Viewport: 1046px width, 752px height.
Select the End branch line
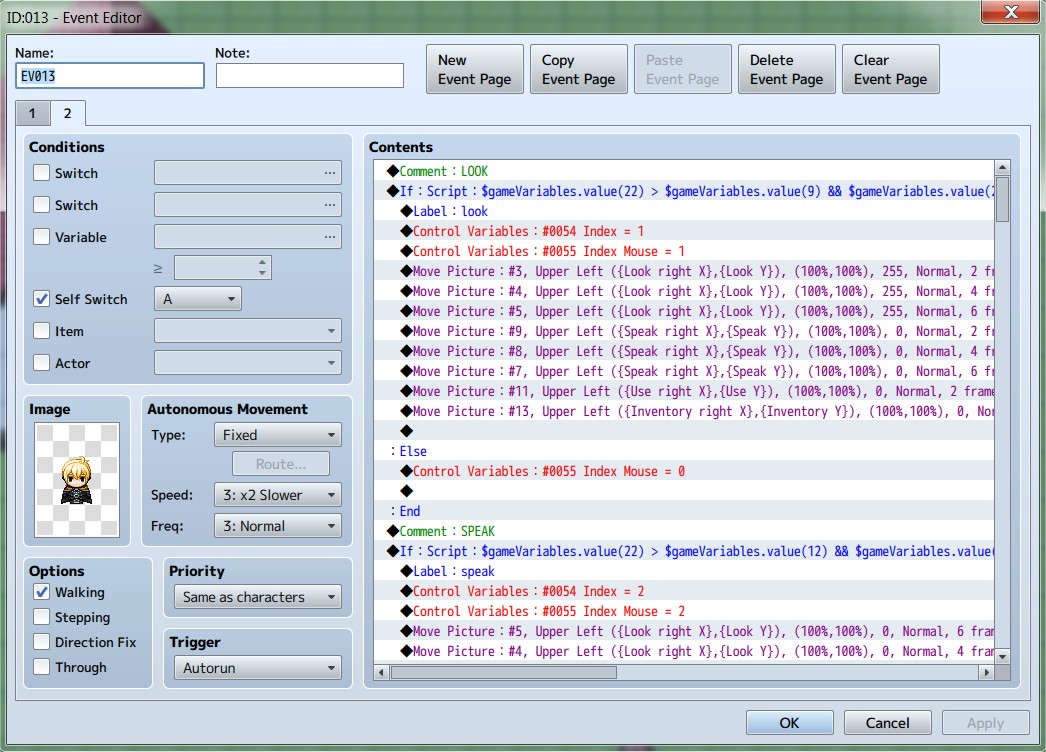pos(684,512)
